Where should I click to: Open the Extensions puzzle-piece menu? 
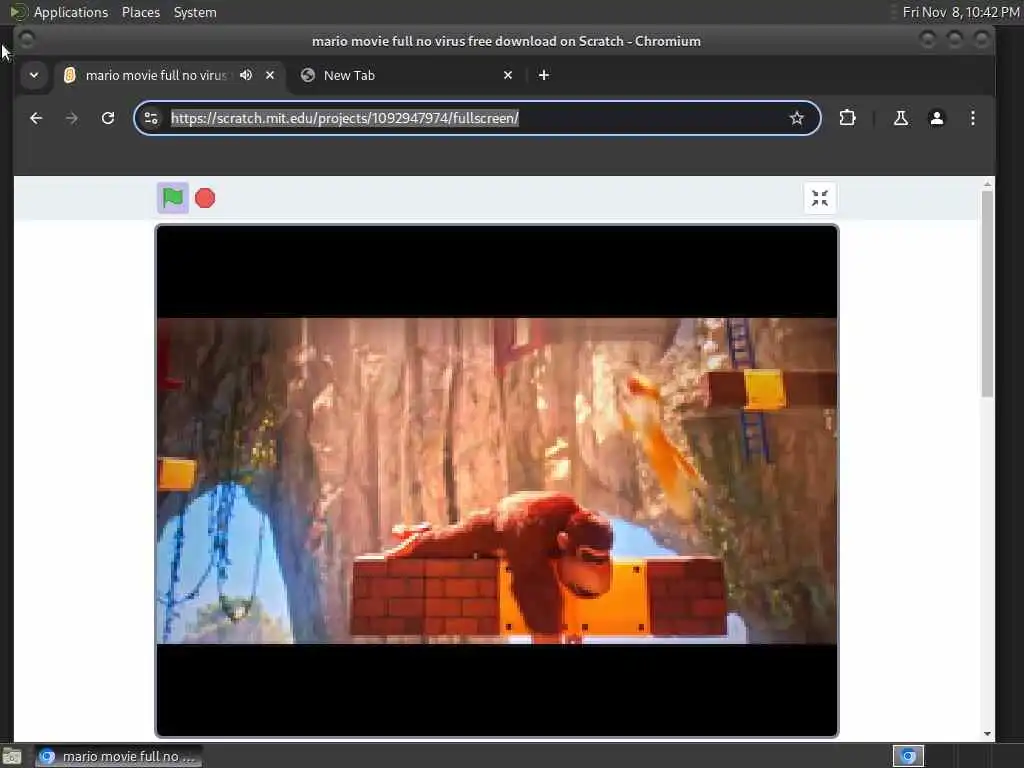pos(847,118)
